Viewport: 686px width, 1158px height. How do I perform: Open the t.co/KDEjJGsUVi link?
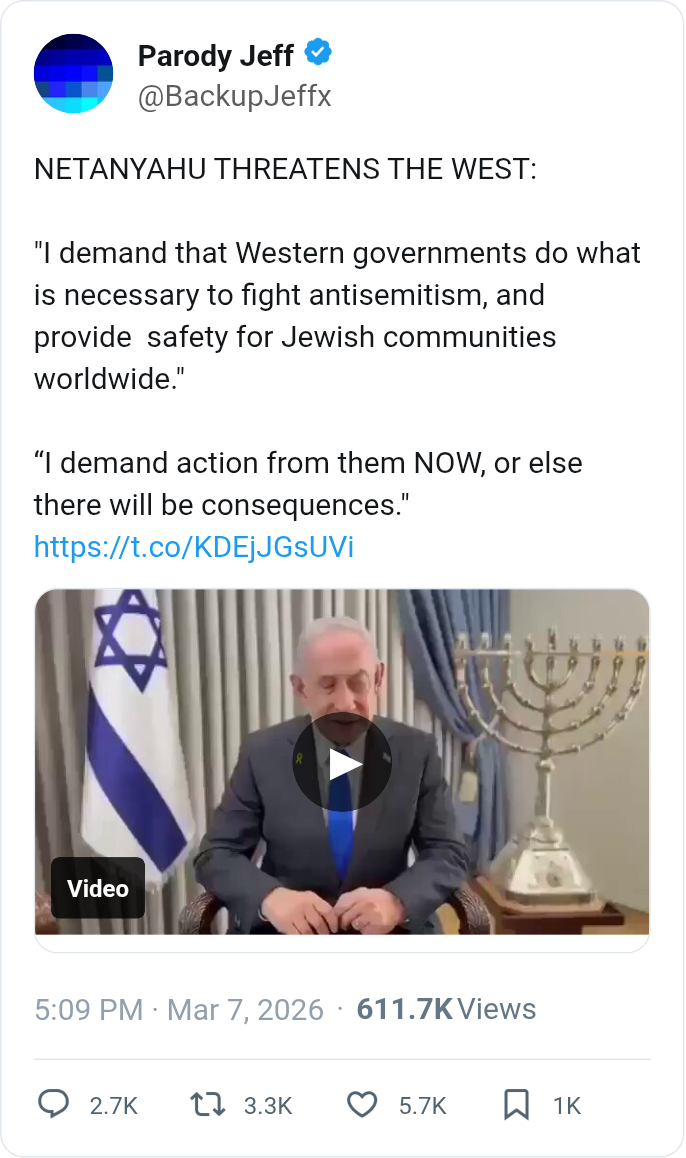click(193, 547)
